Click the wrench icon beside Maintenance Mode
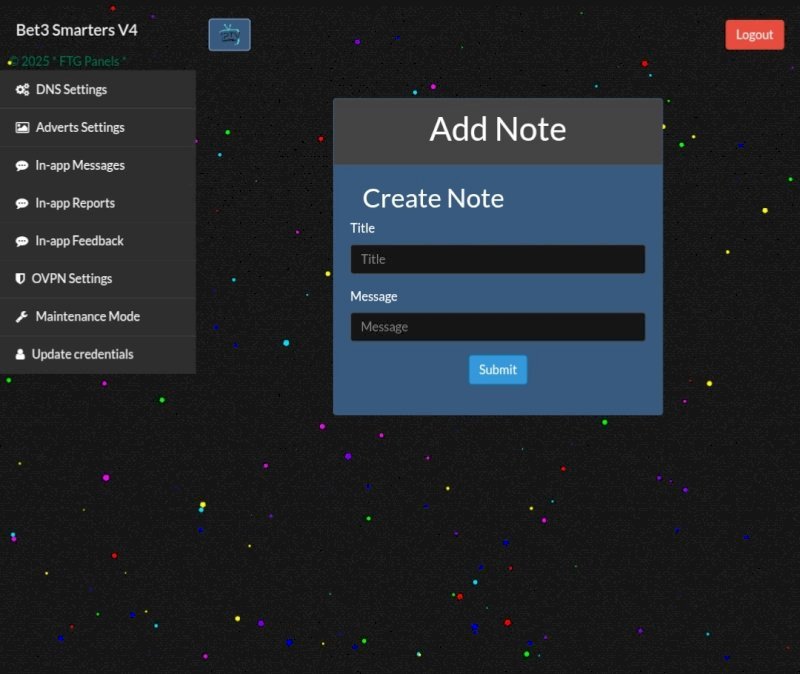Screen dimensions: 800x674 coord(22,317)
